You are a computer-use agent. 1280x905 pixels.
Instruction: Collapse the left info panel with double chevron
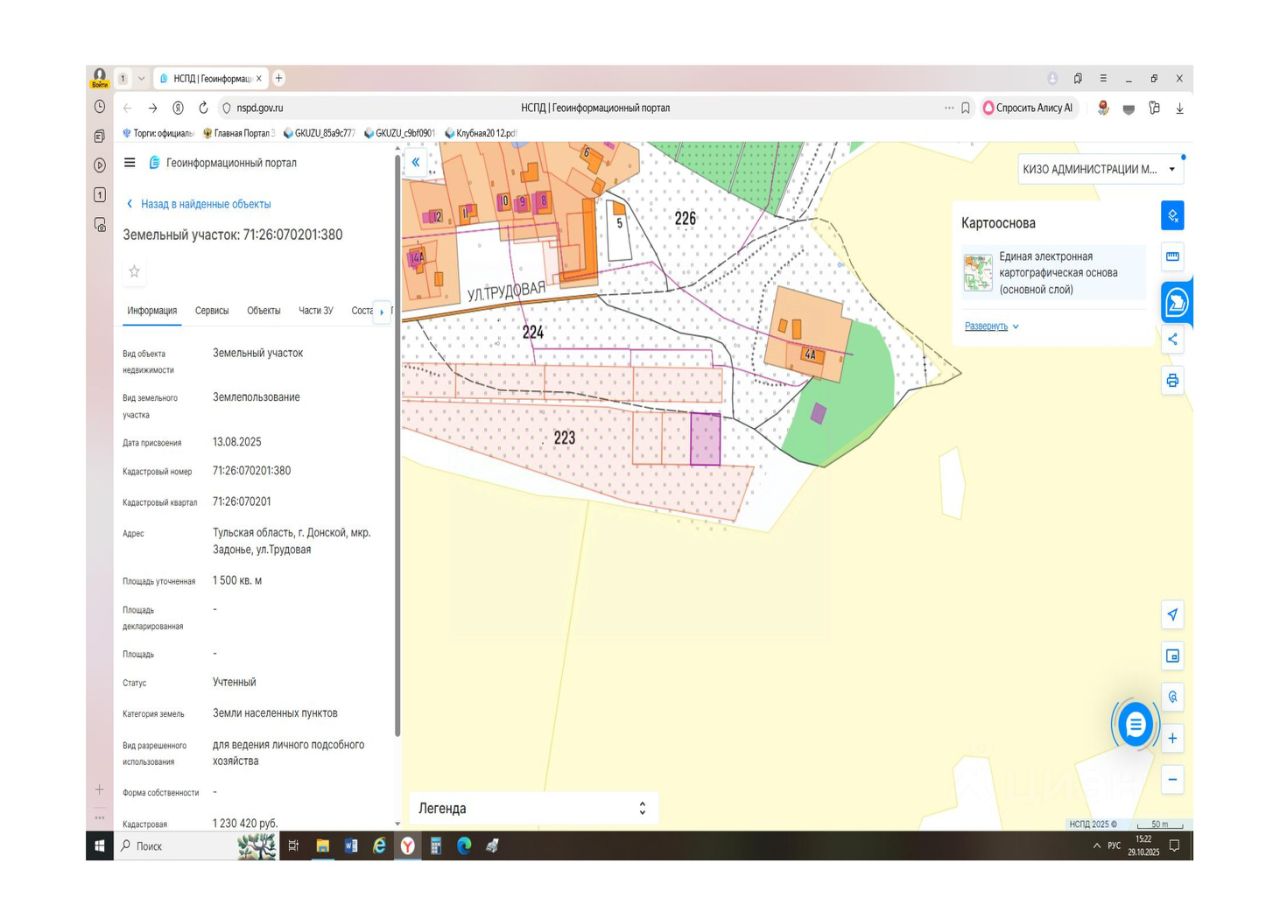(416, 161)
